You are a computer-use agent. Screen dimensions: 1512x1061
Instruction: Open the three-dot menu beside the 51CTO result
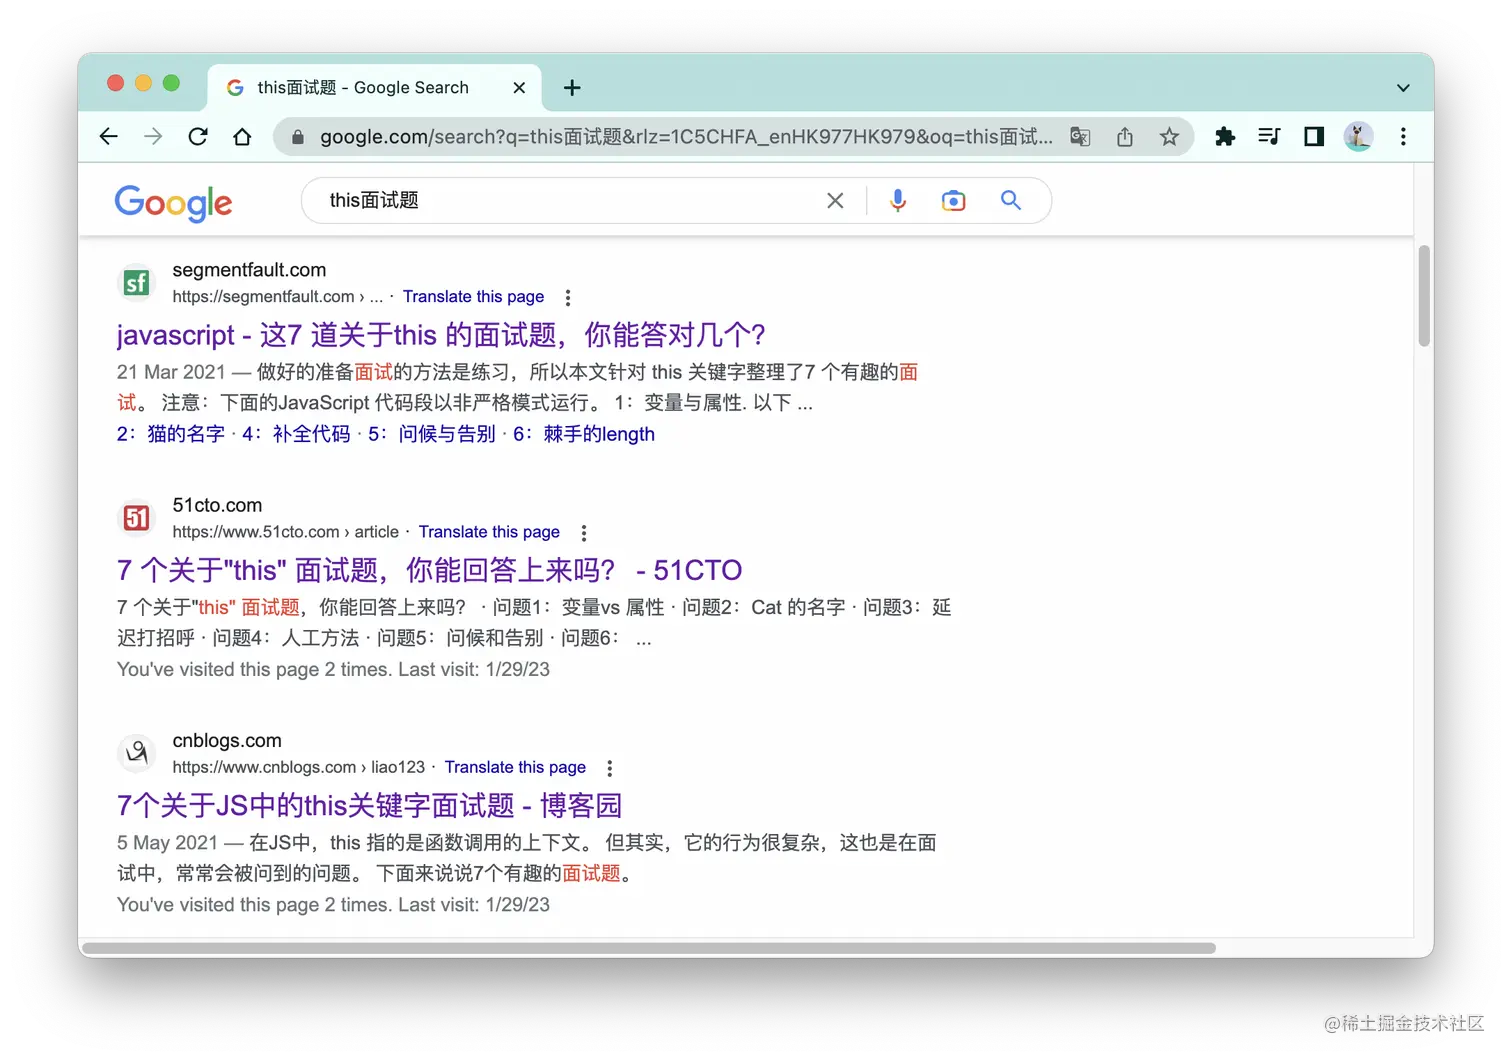click(x=584, y=532)
